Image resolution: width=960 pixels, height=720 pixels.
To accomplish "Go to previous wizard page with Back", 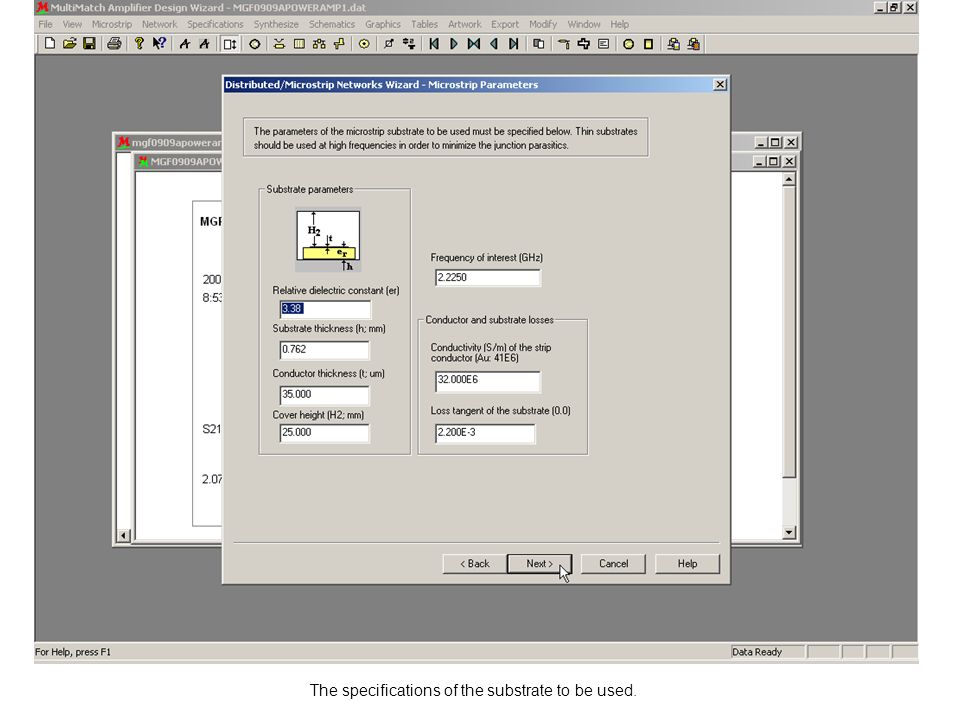I will 474,564.
